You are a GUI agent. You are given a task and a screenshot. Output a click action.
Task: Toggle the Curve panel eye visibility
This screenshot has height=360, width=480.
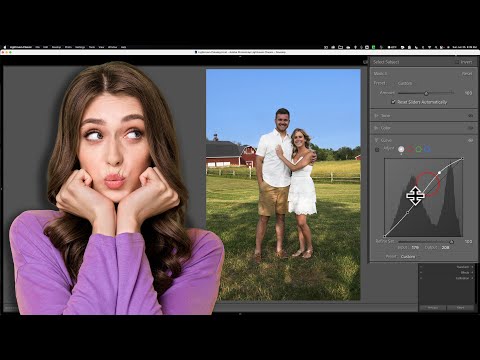(x=470, y=141)
